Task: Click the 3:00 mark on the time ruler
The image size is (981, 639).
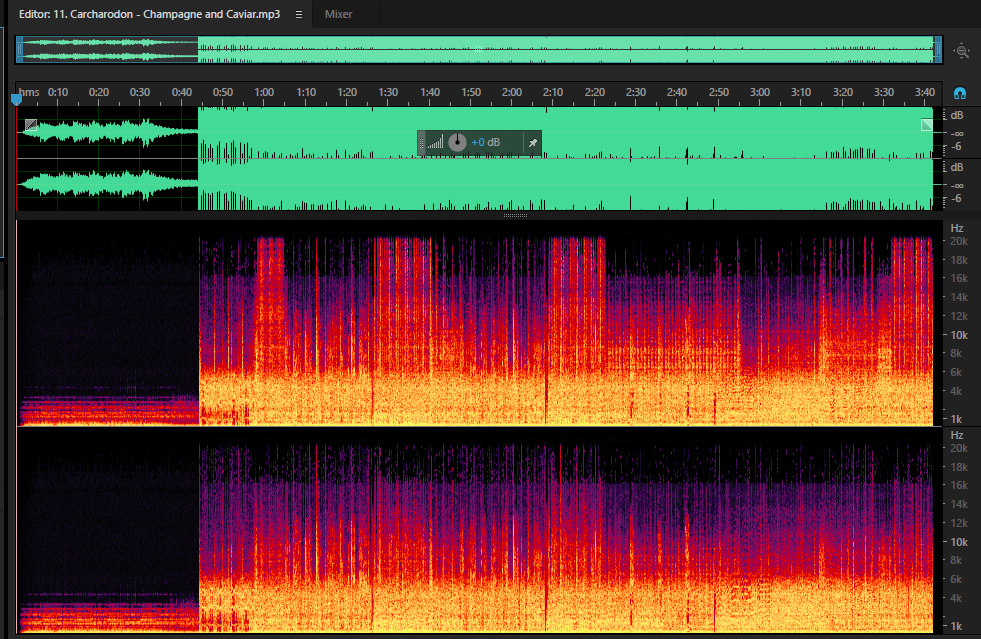Action: 760,92
